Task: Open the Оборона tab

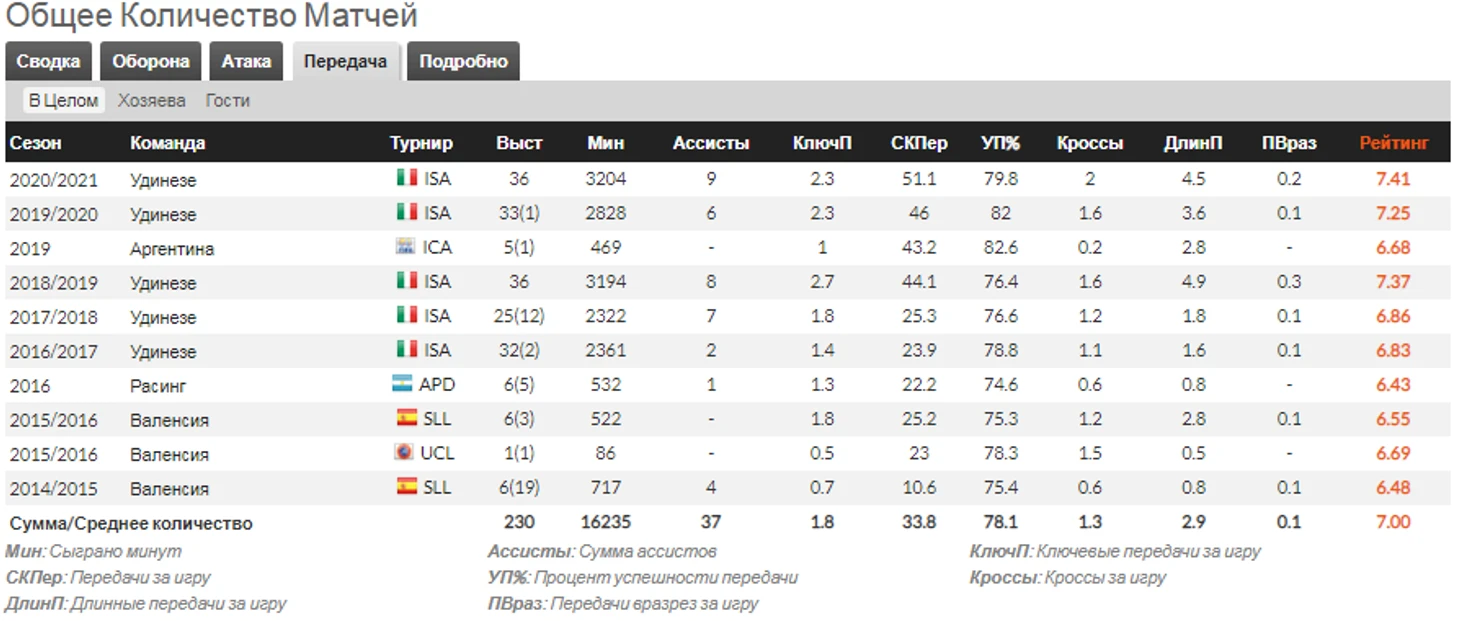Action: coord(151,61)
